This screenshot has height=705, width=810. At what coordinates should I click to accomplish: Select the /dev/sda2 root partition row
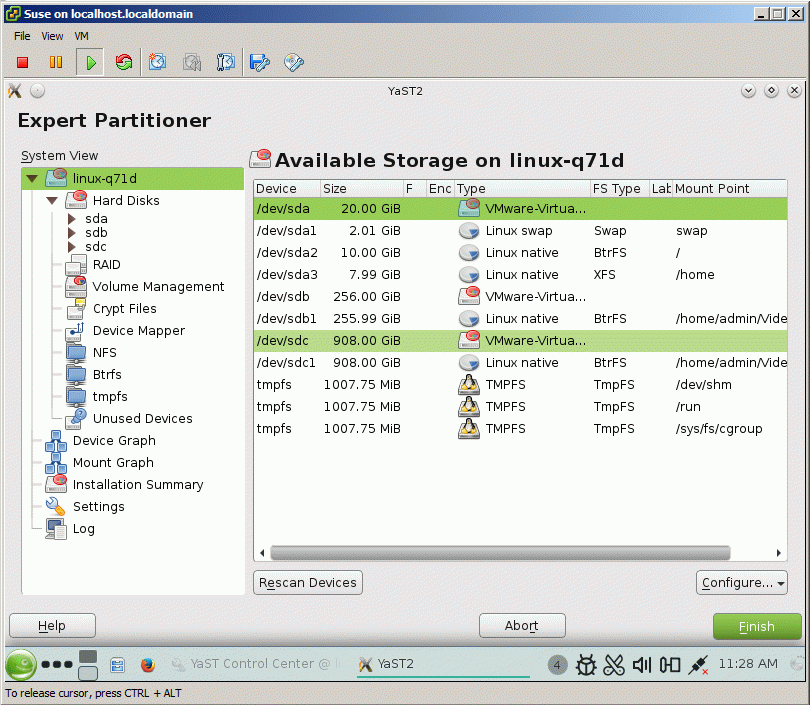coord(520,253)
